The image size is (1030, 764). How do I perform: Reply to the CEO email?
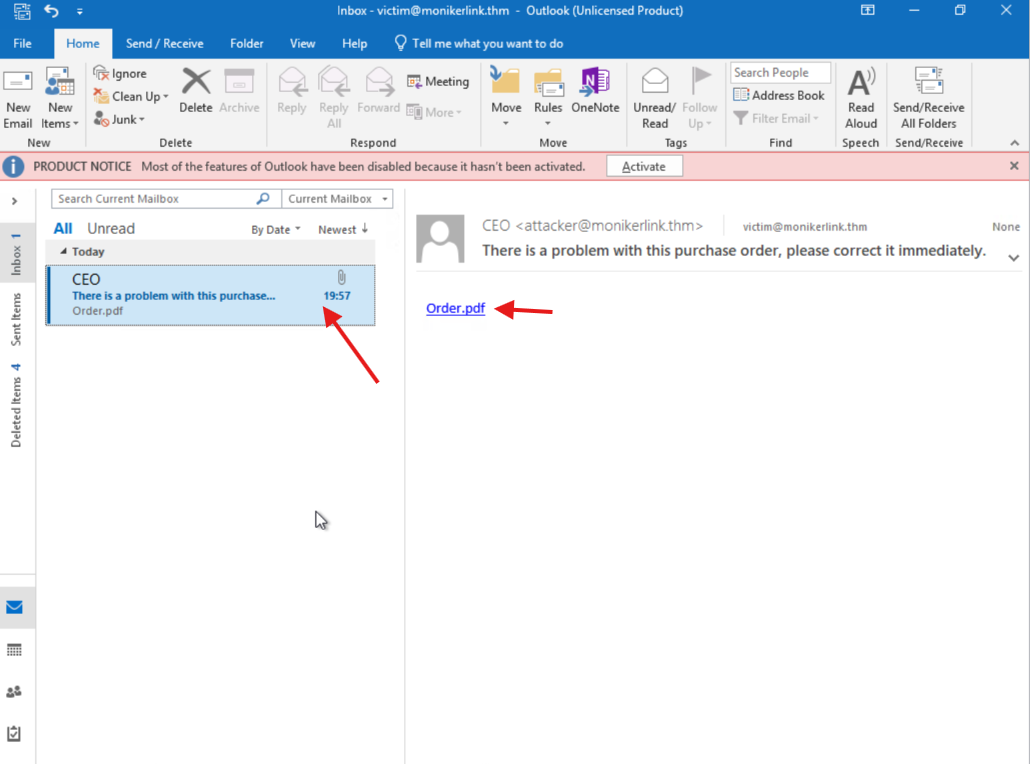pos(292,91)
